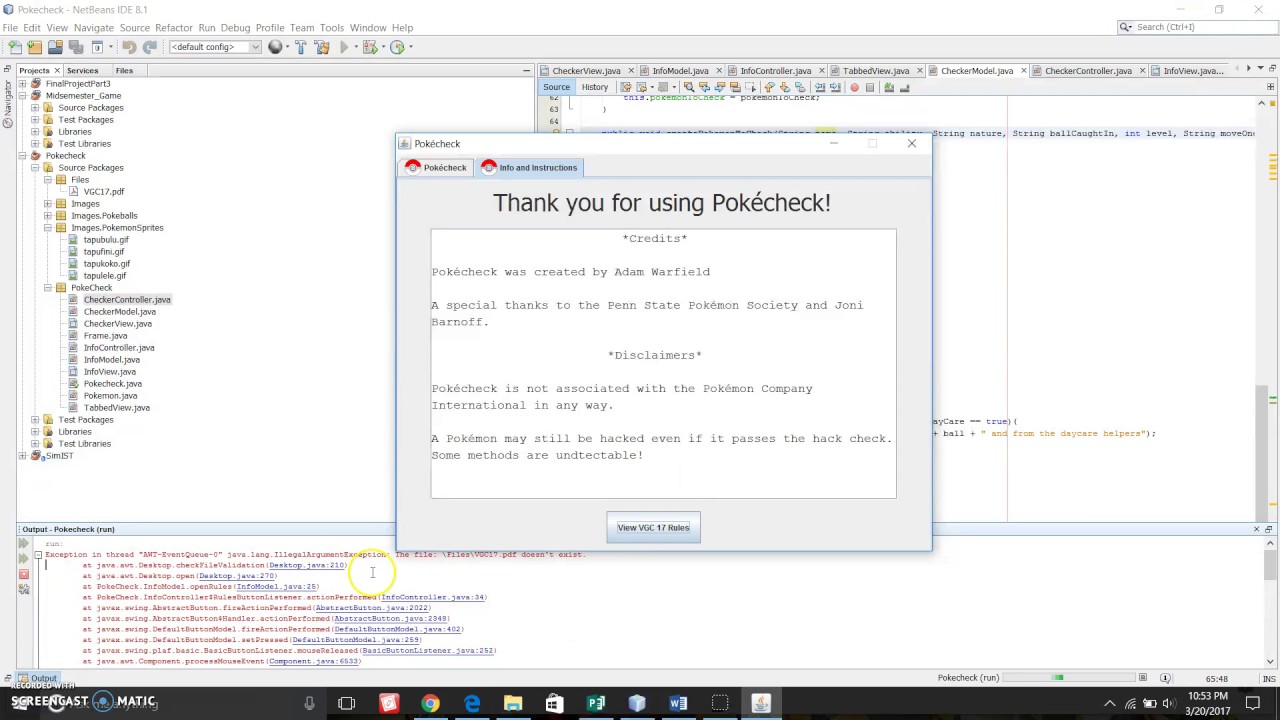1280x720 pixels.
Task: Select the Info and Instructions tab
Action: [x=530, y=168]
